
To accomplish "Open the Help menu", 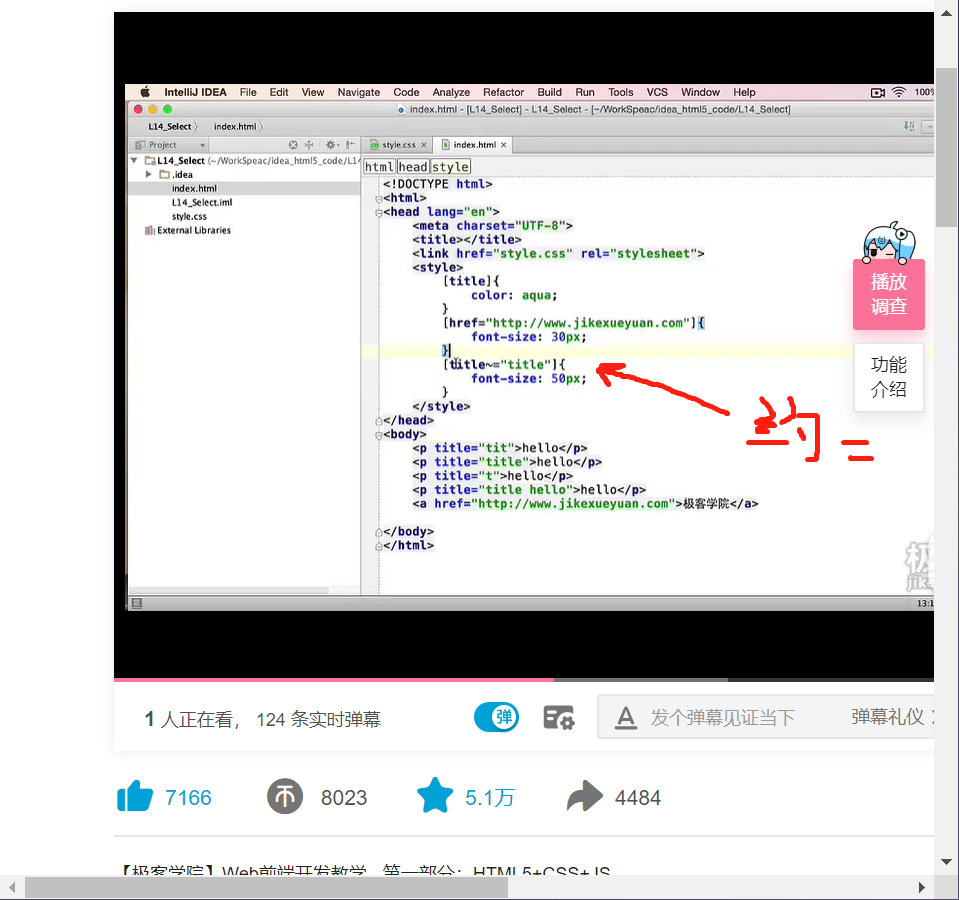I will coord(744,92).
